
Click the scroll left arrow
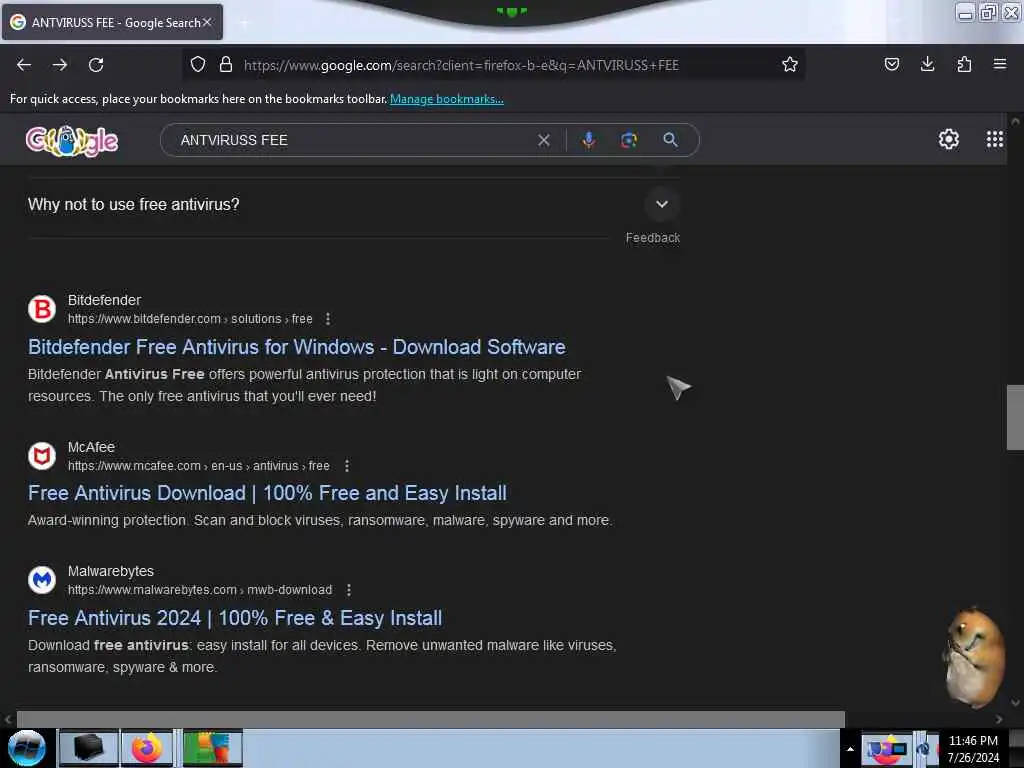pyautogui.click(x=8, y=719)
